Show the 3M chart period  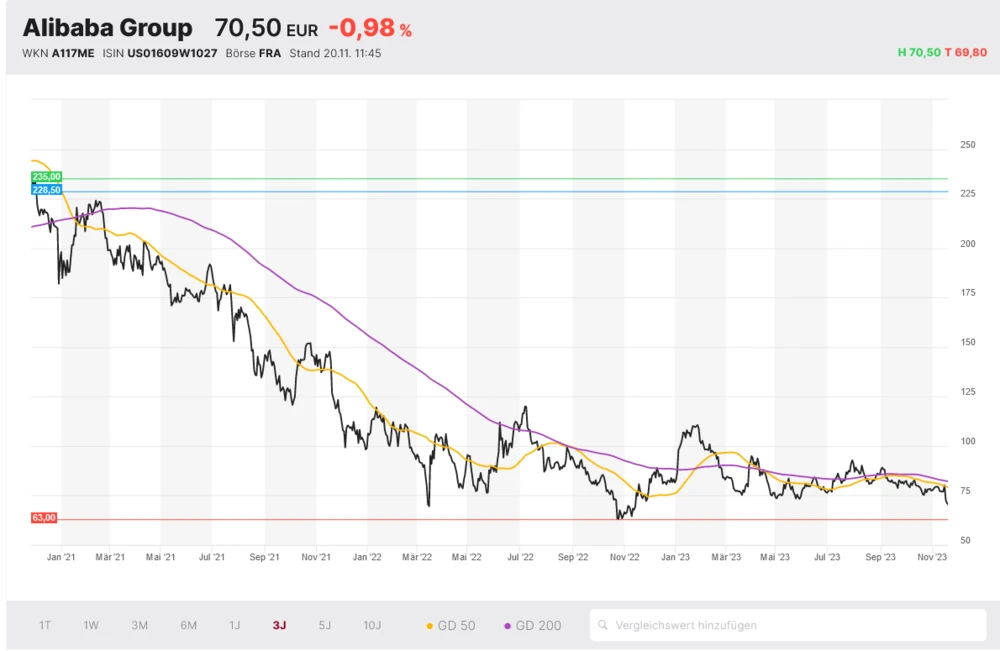tap(139, 626)
